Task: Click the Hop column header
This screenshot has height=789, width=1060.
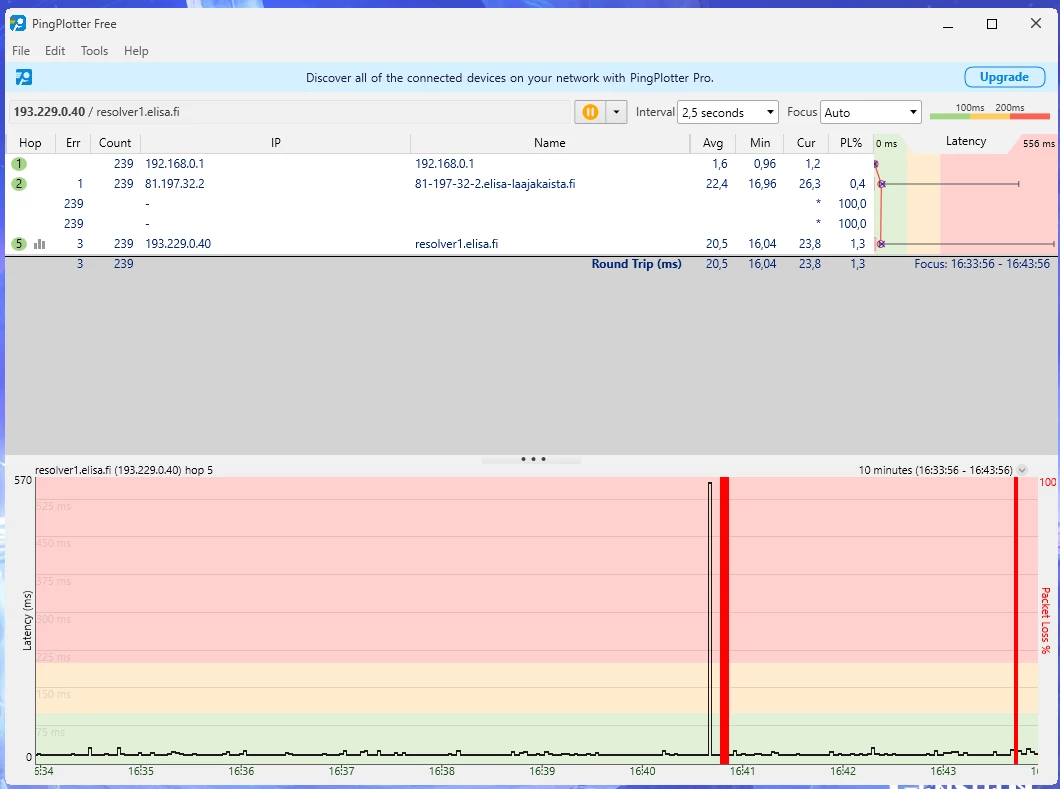Action: [30, 143]
